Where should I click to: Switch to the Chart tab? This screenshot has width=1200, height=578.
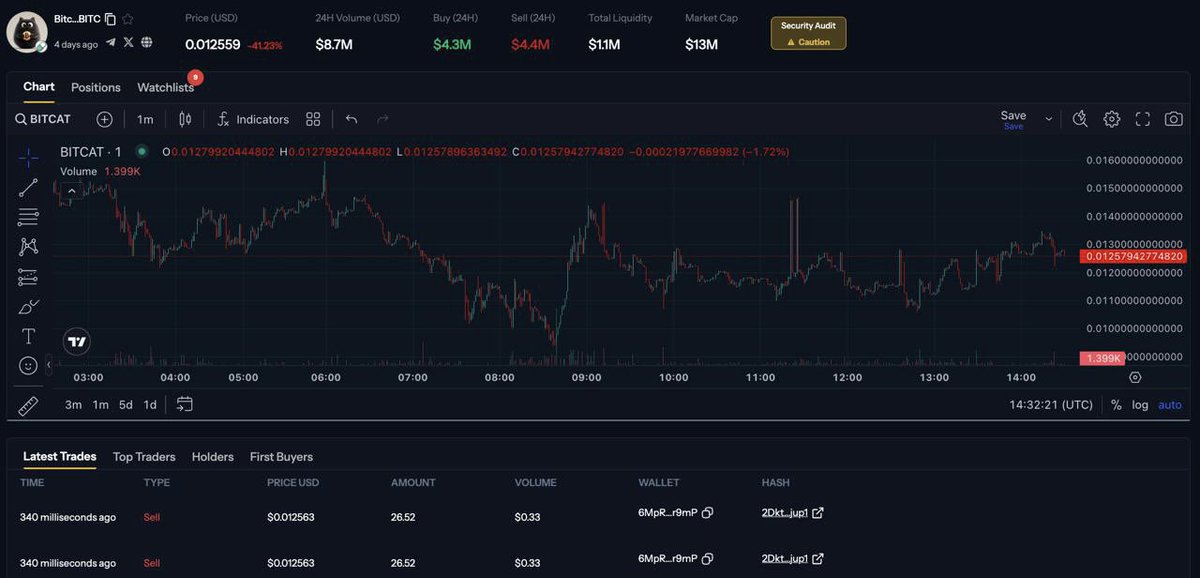point(39,87)
